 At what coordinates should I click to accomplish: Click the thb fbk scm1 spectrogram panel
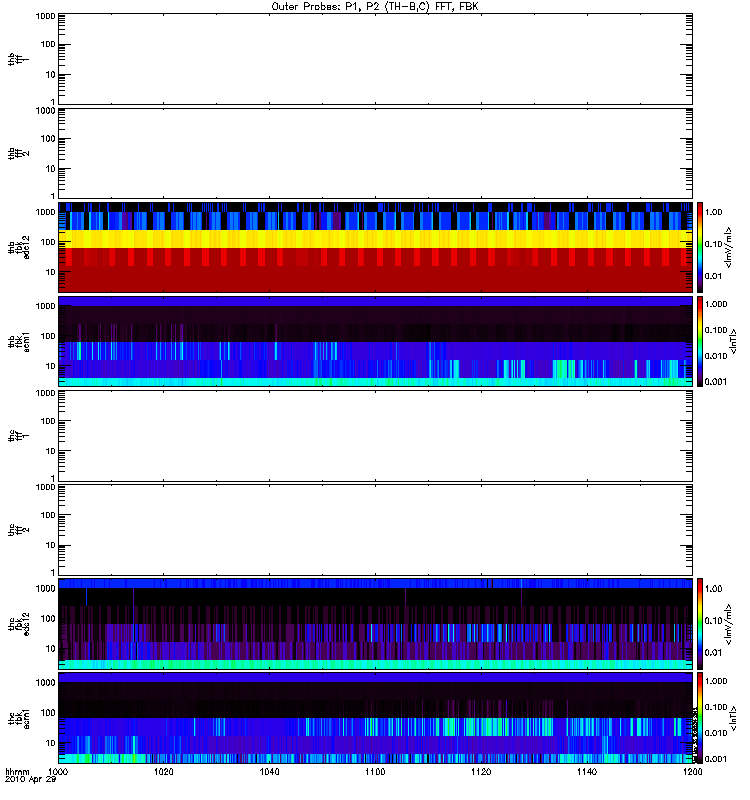(375, 341)
